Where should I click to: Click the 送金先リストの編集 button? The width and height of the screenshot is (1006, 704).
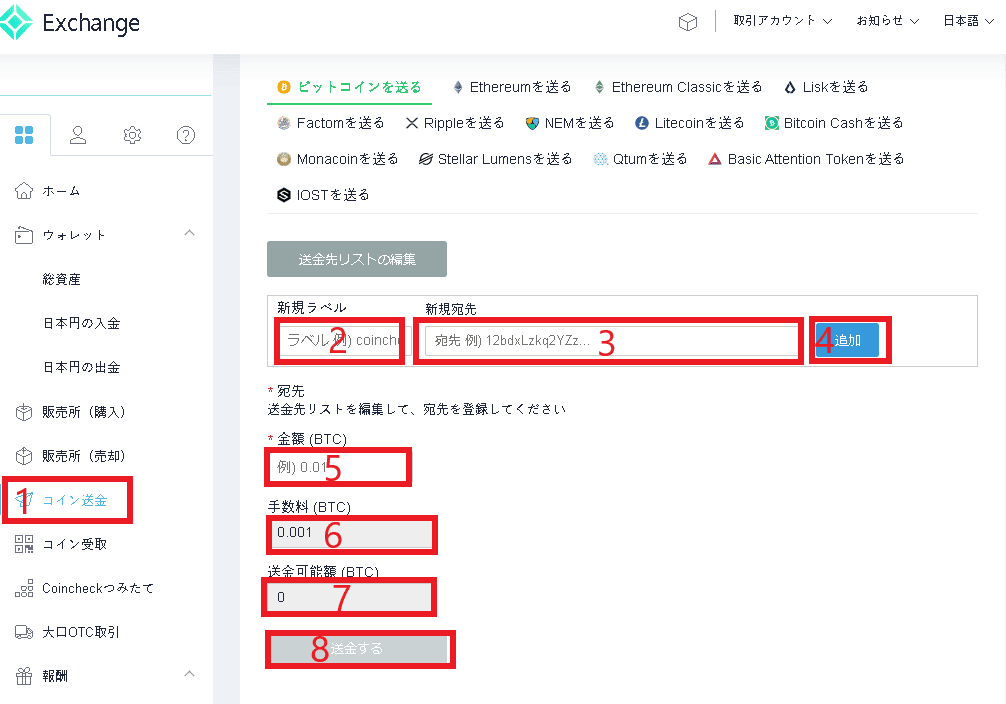click(x=357, y=259)
